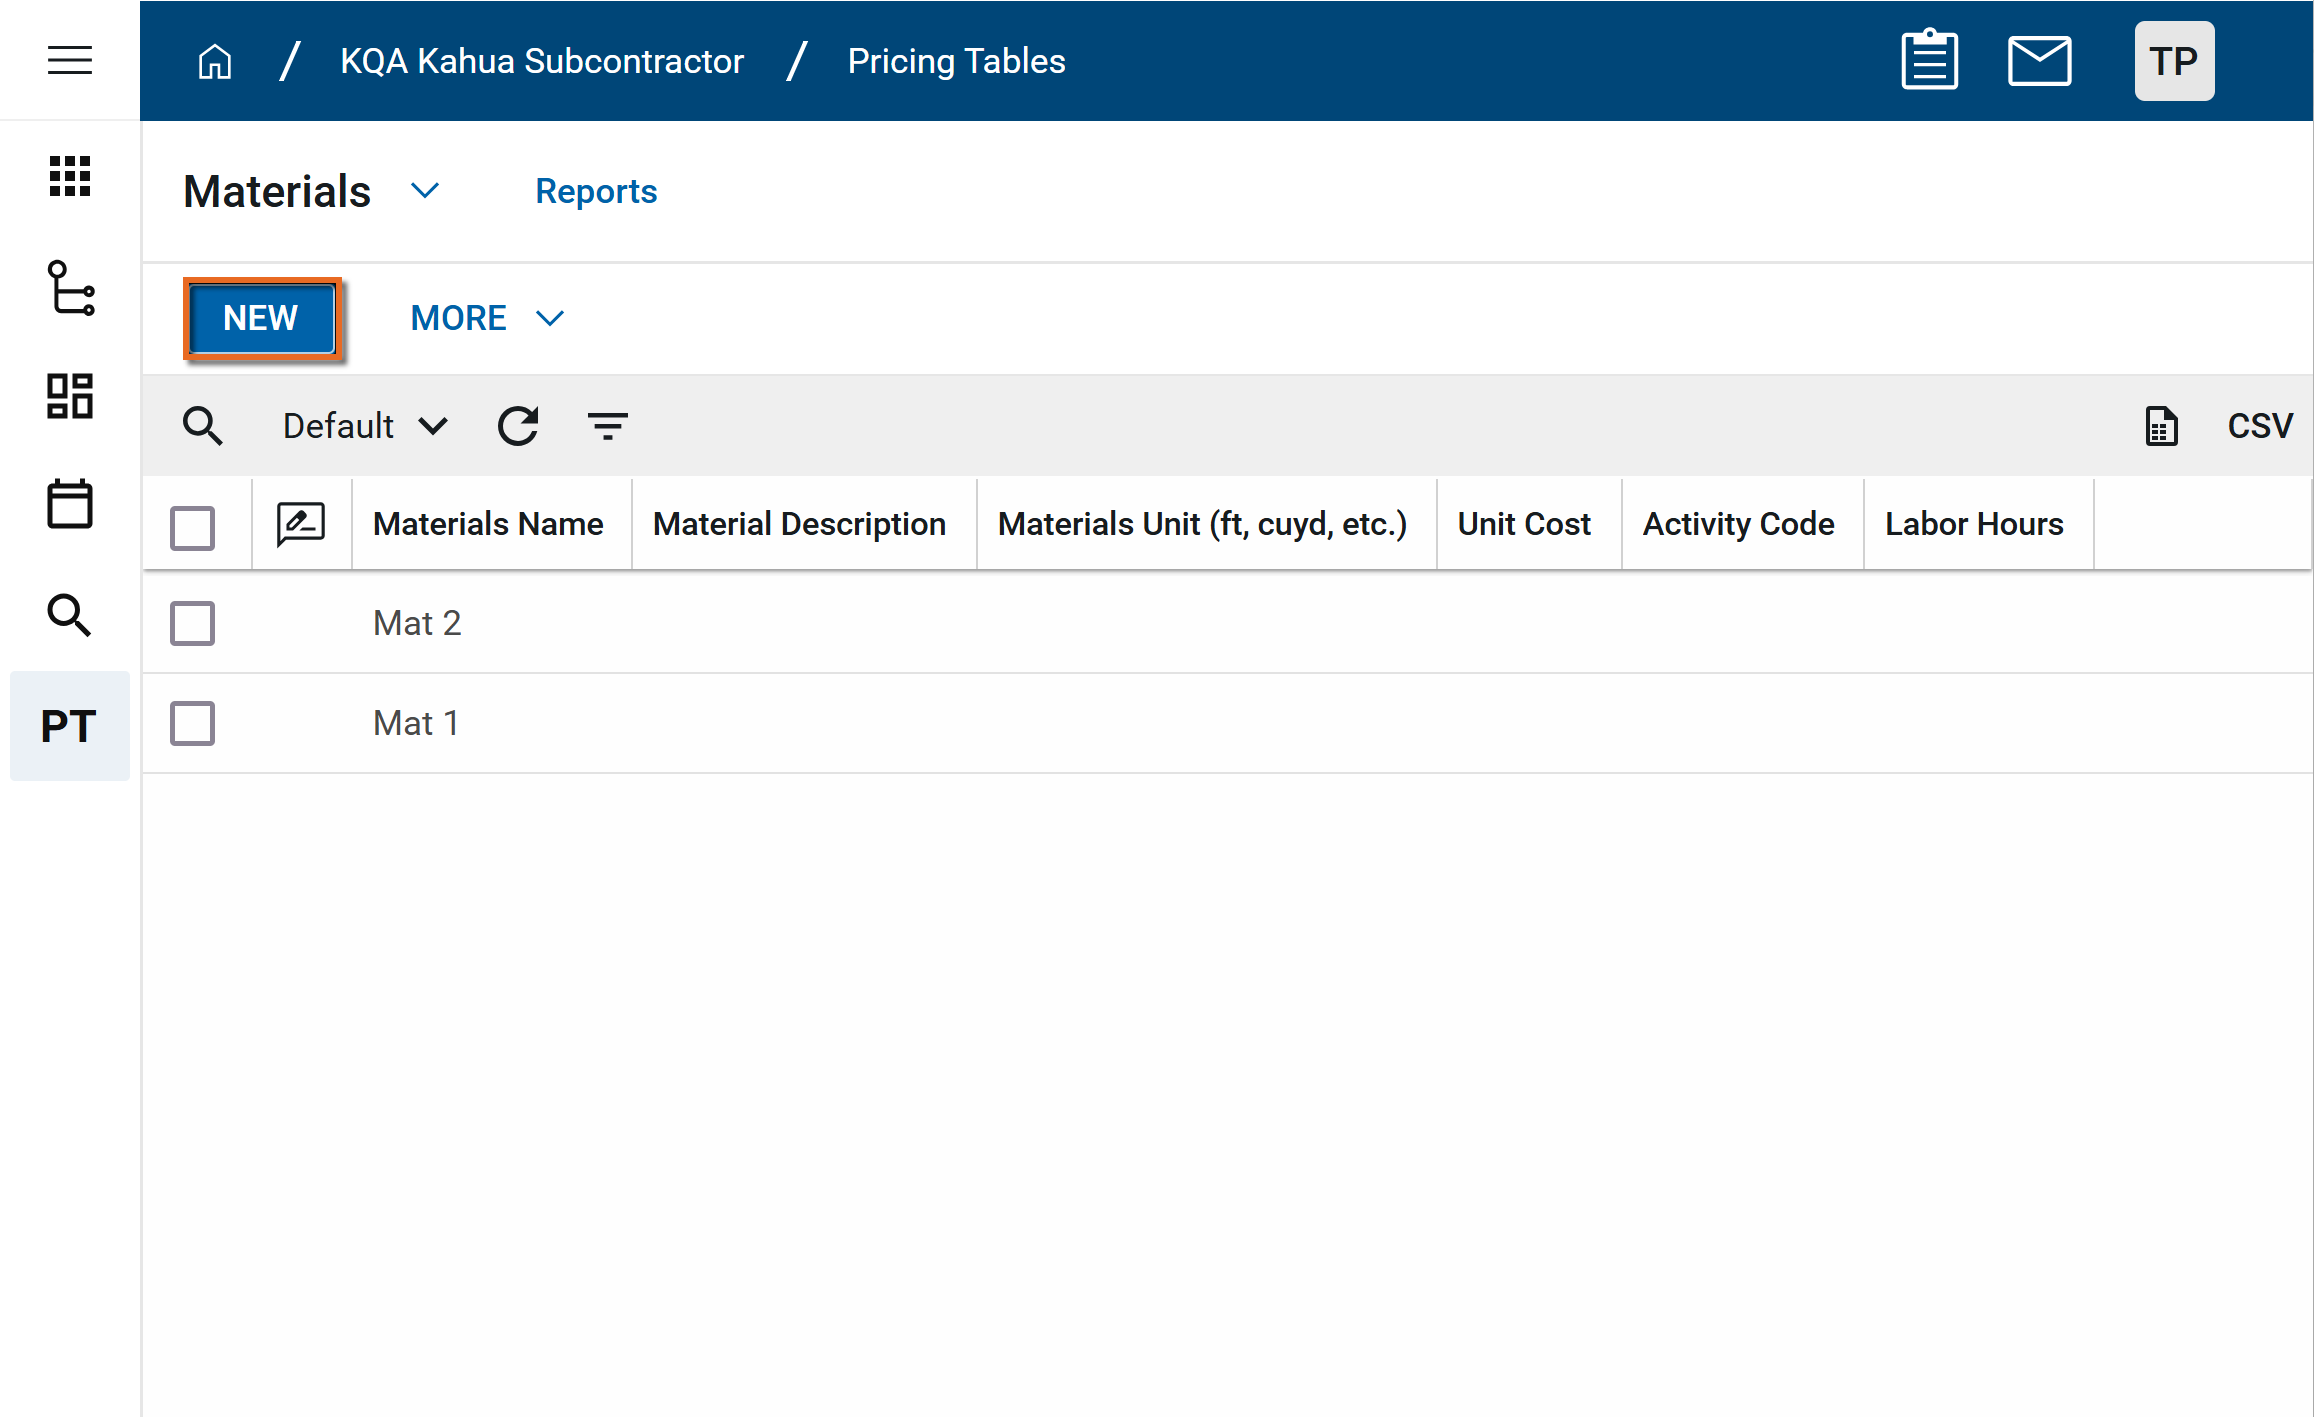Open the project hierarchy tree icon
This screenshot has height=1417, width=2314.
pyautogui.click(x=70, y=288)
